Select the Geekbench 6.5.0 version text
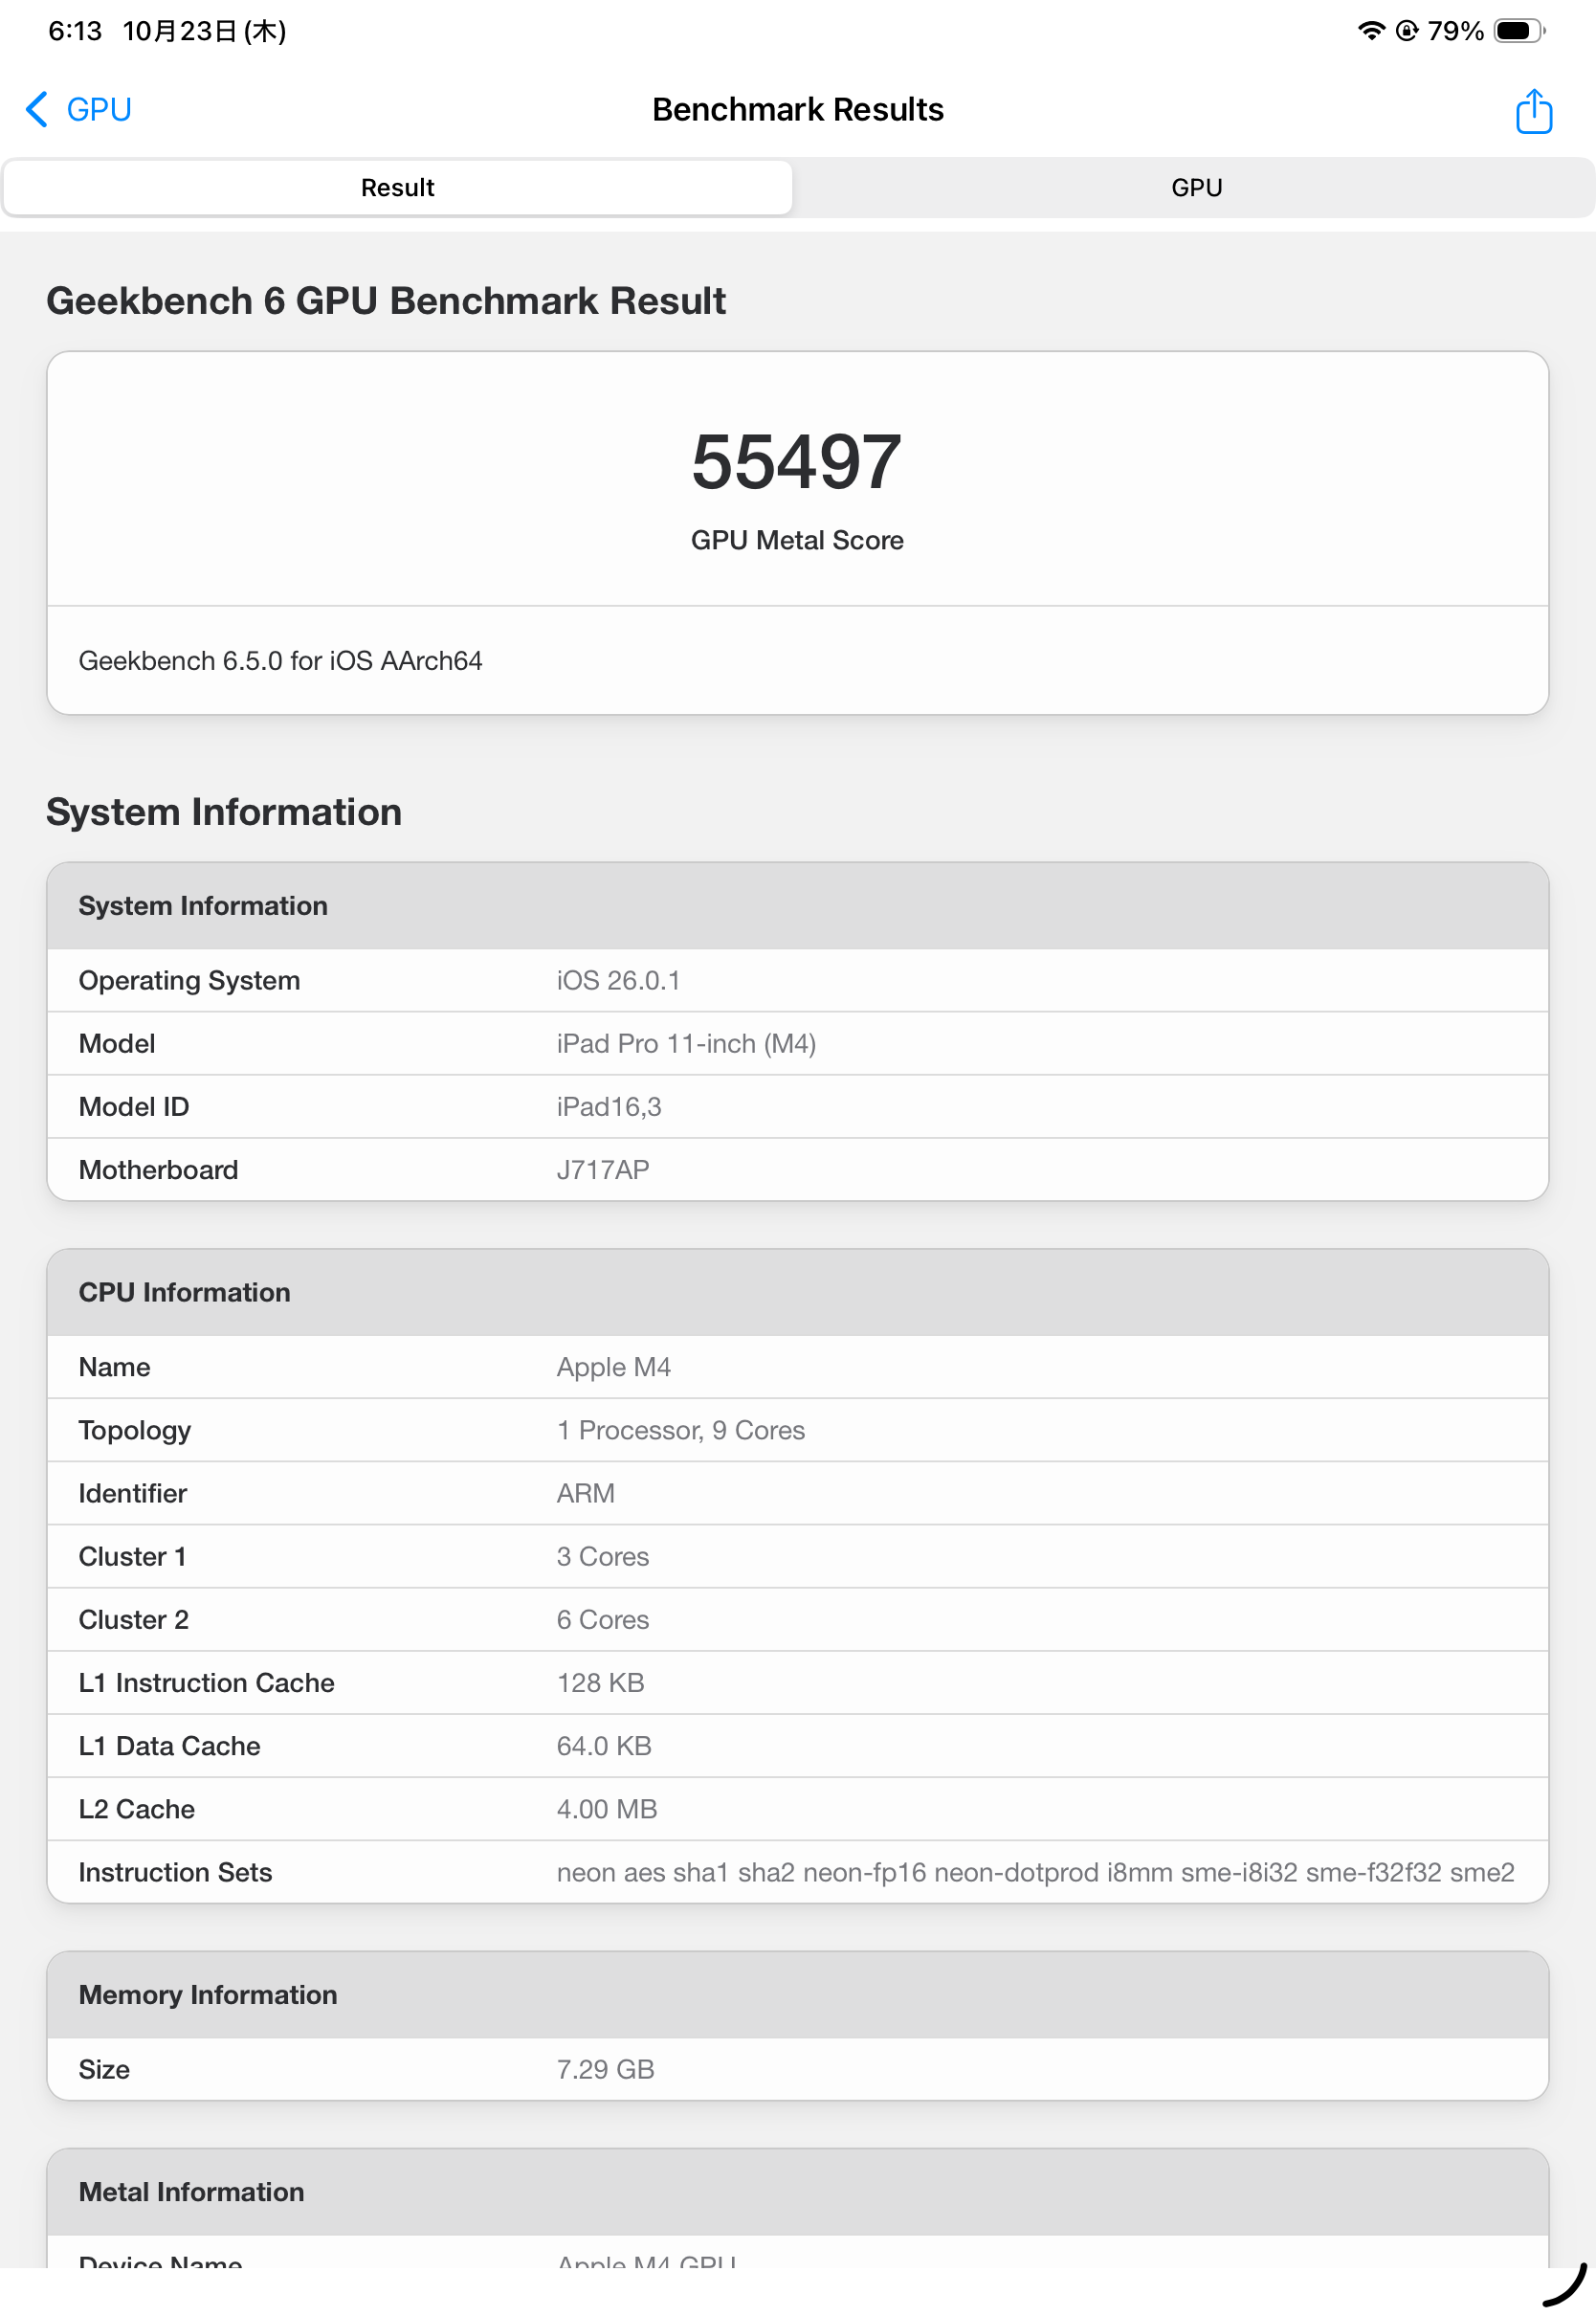This screenshot has width=1596, height=2316. coord(280,661)
